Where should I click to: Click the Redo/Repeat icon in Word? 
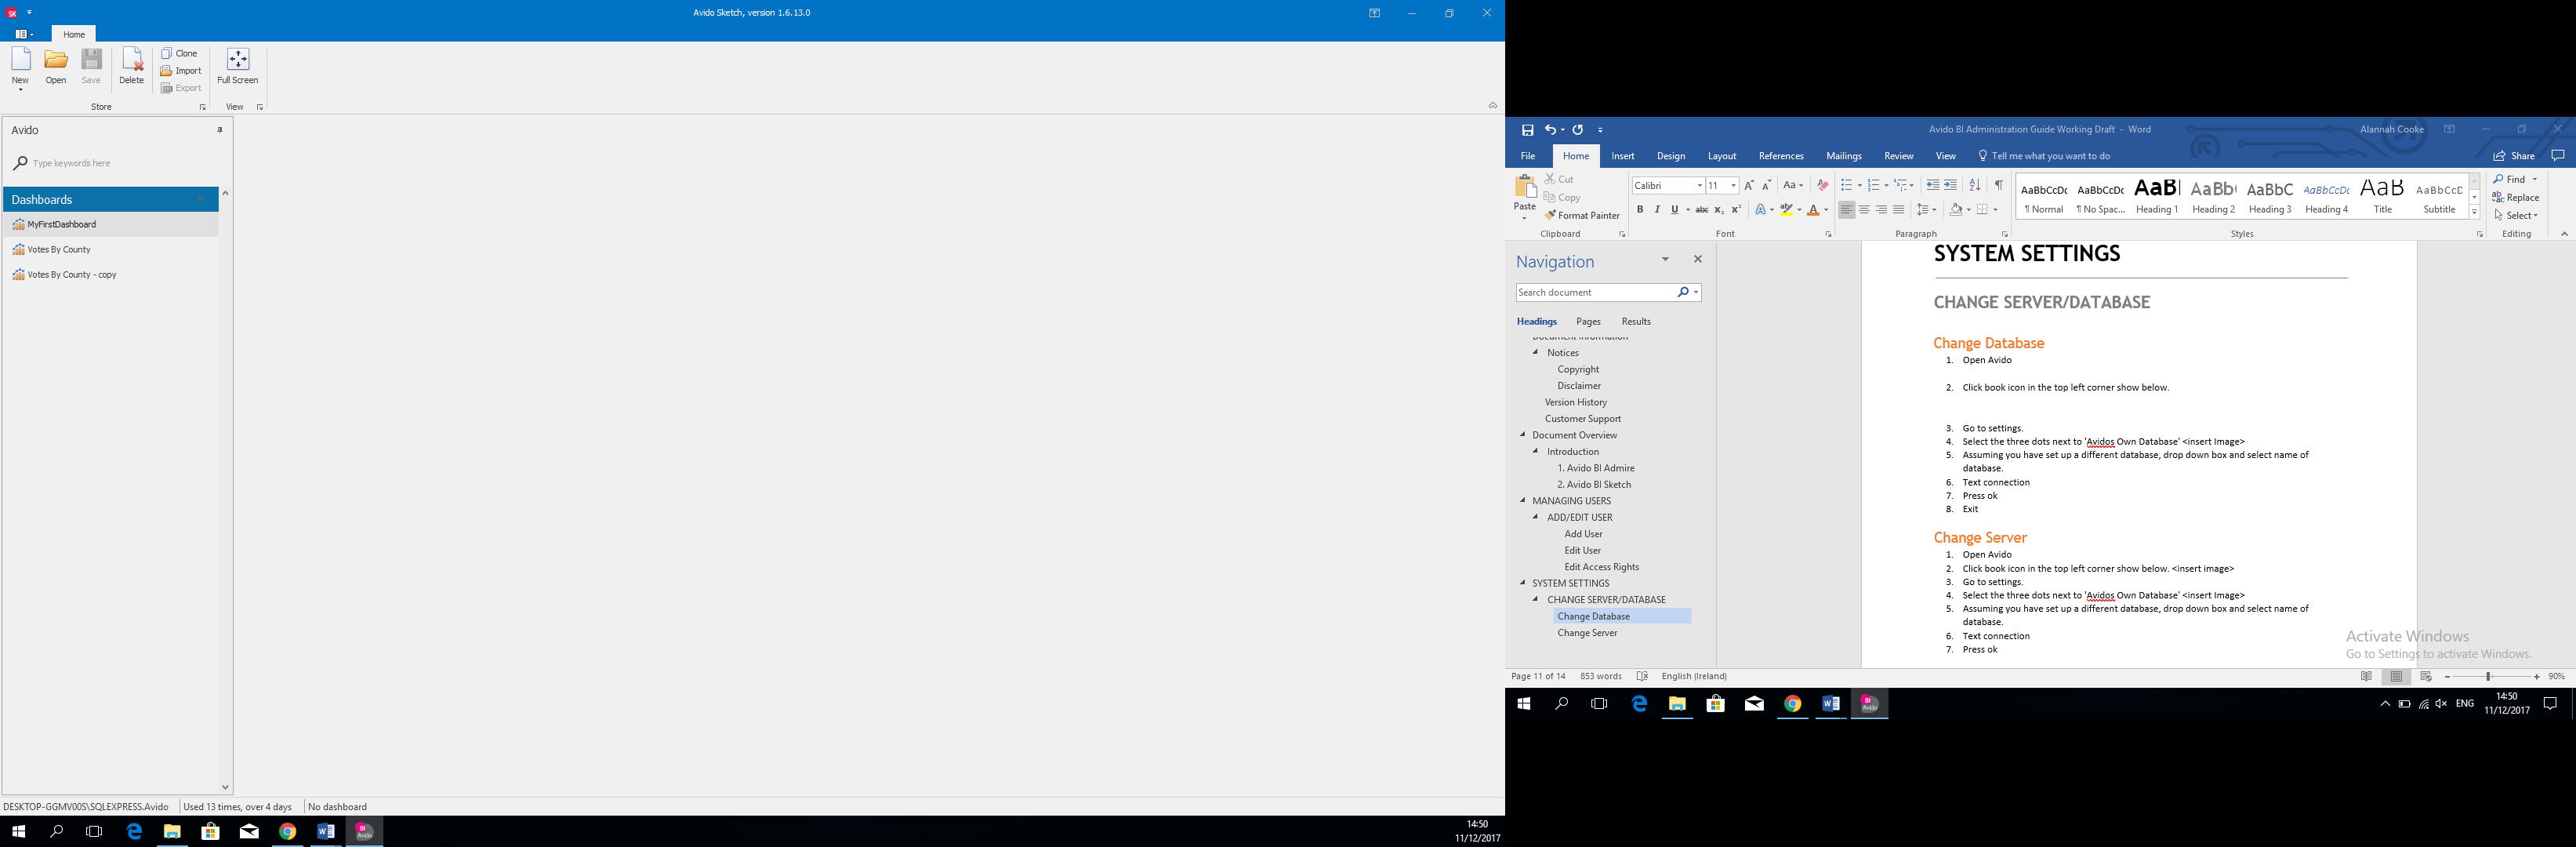click(x=1578, y=130)
